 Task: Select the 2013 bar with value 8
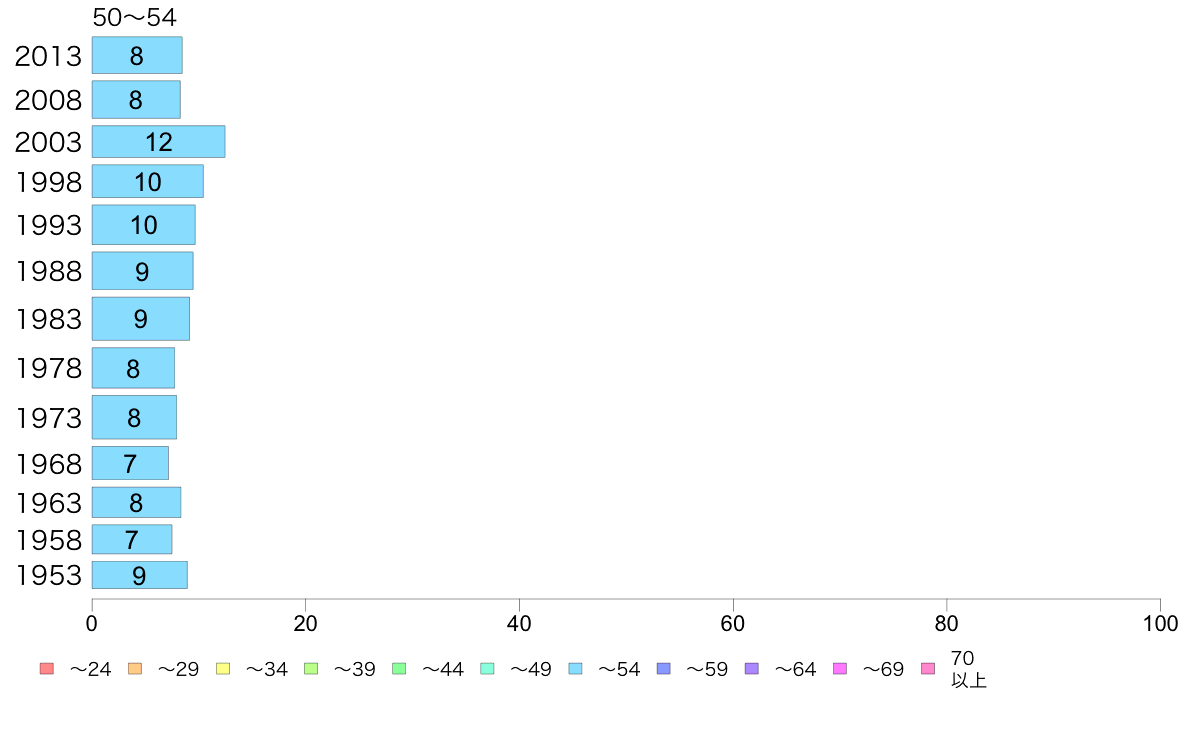(137, 55)
